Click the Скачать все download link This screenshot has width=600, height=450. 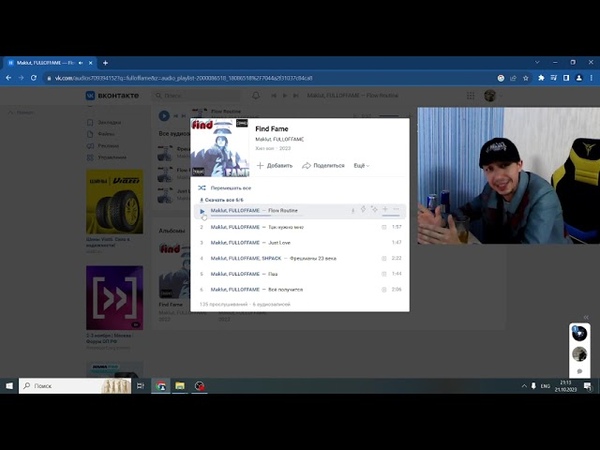(x=222, y=200)
